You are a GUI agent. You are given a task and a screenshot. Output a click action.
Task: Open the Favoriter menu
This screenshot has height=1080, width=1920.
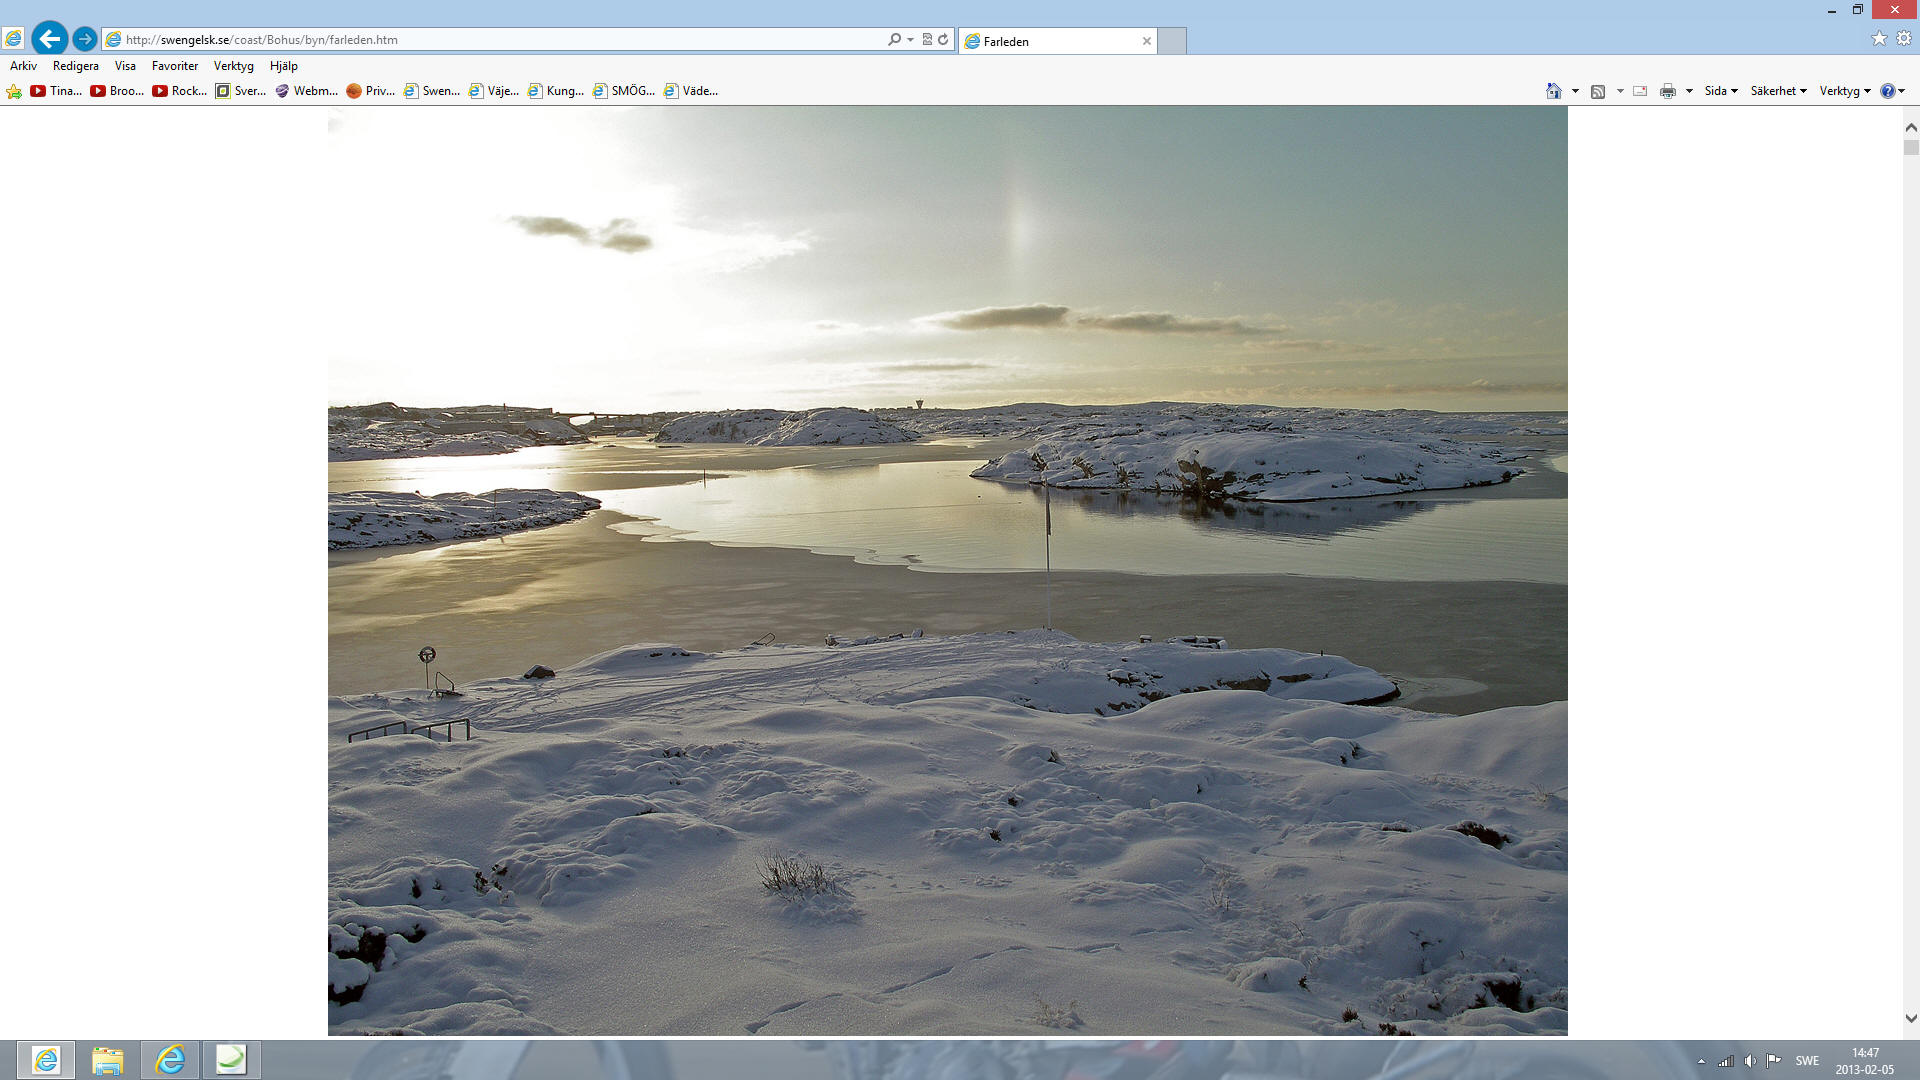pyautogui.click(x=175, y=66)
